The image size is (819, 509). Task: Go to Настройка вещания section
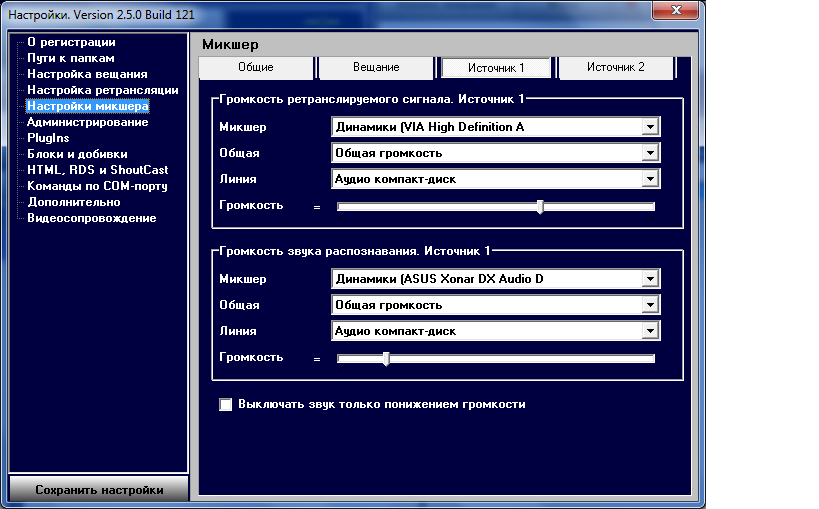[87, 74]
